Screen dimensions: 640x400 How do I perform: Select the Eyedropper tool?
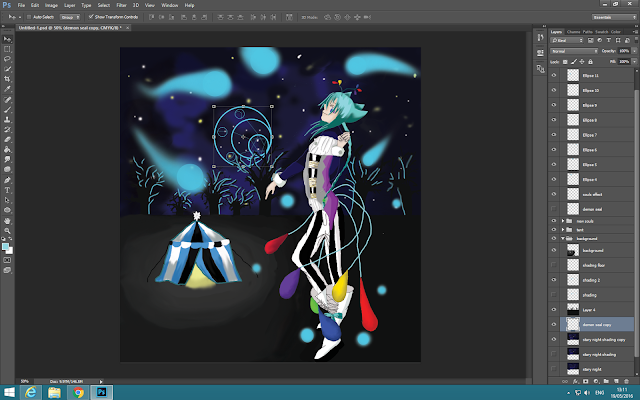tap(7, 89)
